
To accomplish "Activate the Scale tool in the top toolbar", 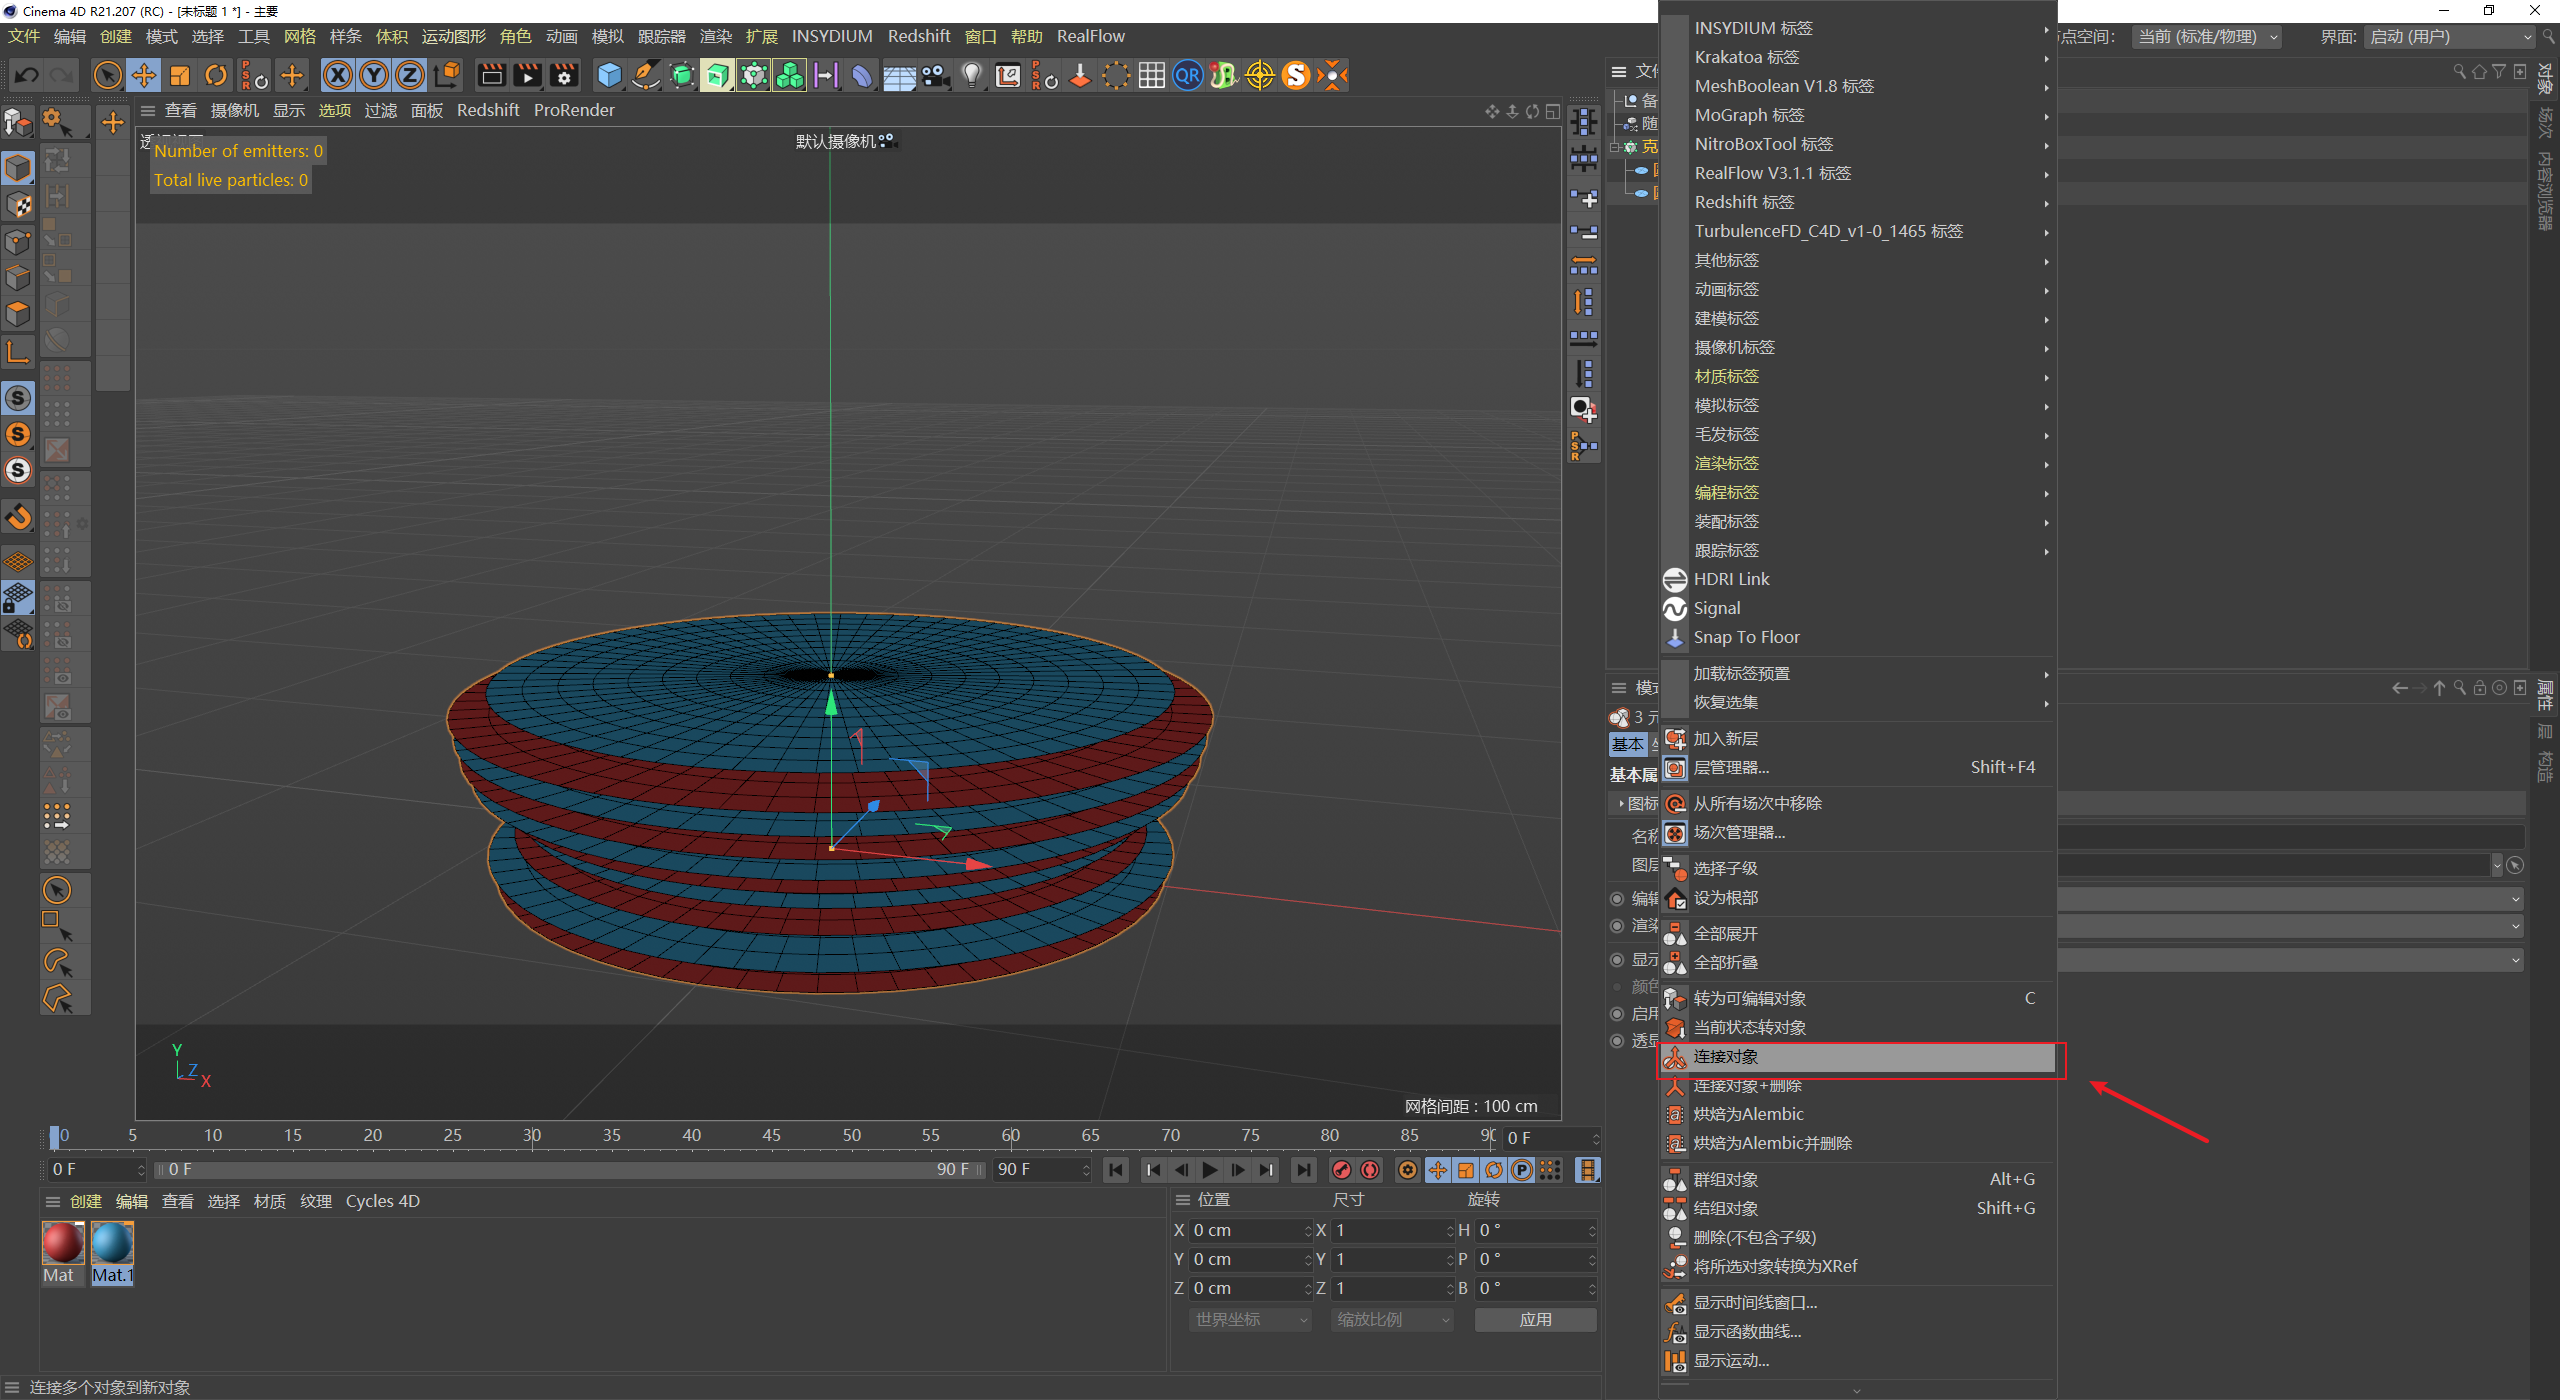I will point(180,75).
